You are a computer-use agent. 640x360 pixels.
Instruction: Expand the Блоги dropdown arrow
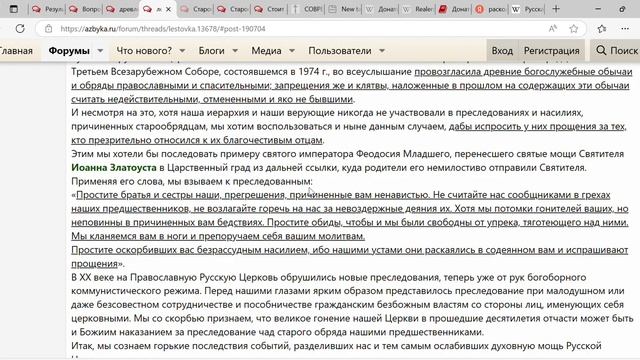click(235, 51)
